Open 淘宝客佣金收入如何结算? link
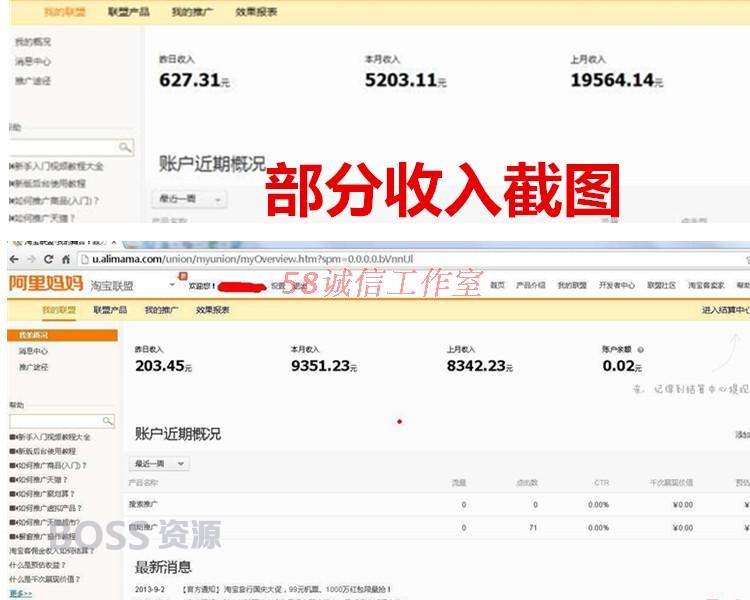 pyautogui.click(x=52, y=551)
